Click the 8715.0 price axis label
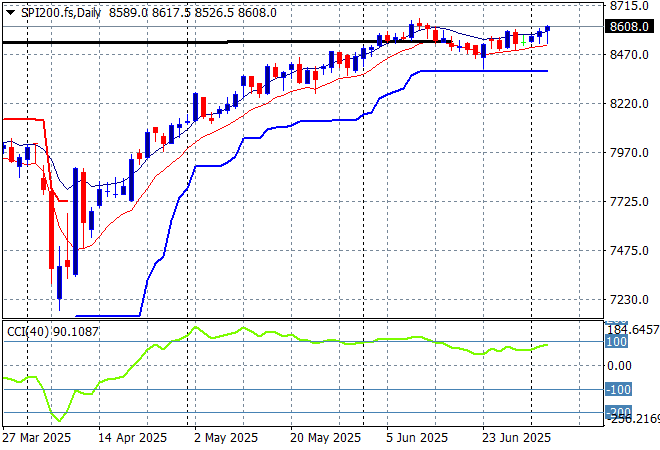The height and width of the screenshot is (450, 660). (631, 6)
